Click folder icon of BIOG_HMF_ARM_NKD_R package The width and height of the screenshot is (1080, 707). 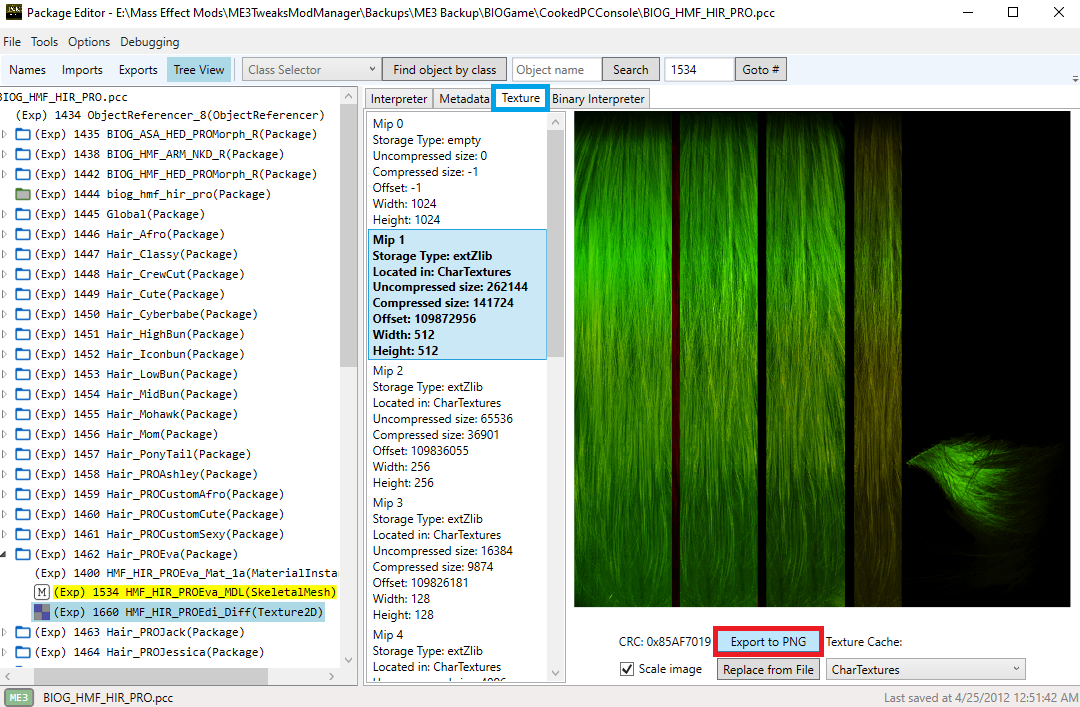[x=23, y=154]
